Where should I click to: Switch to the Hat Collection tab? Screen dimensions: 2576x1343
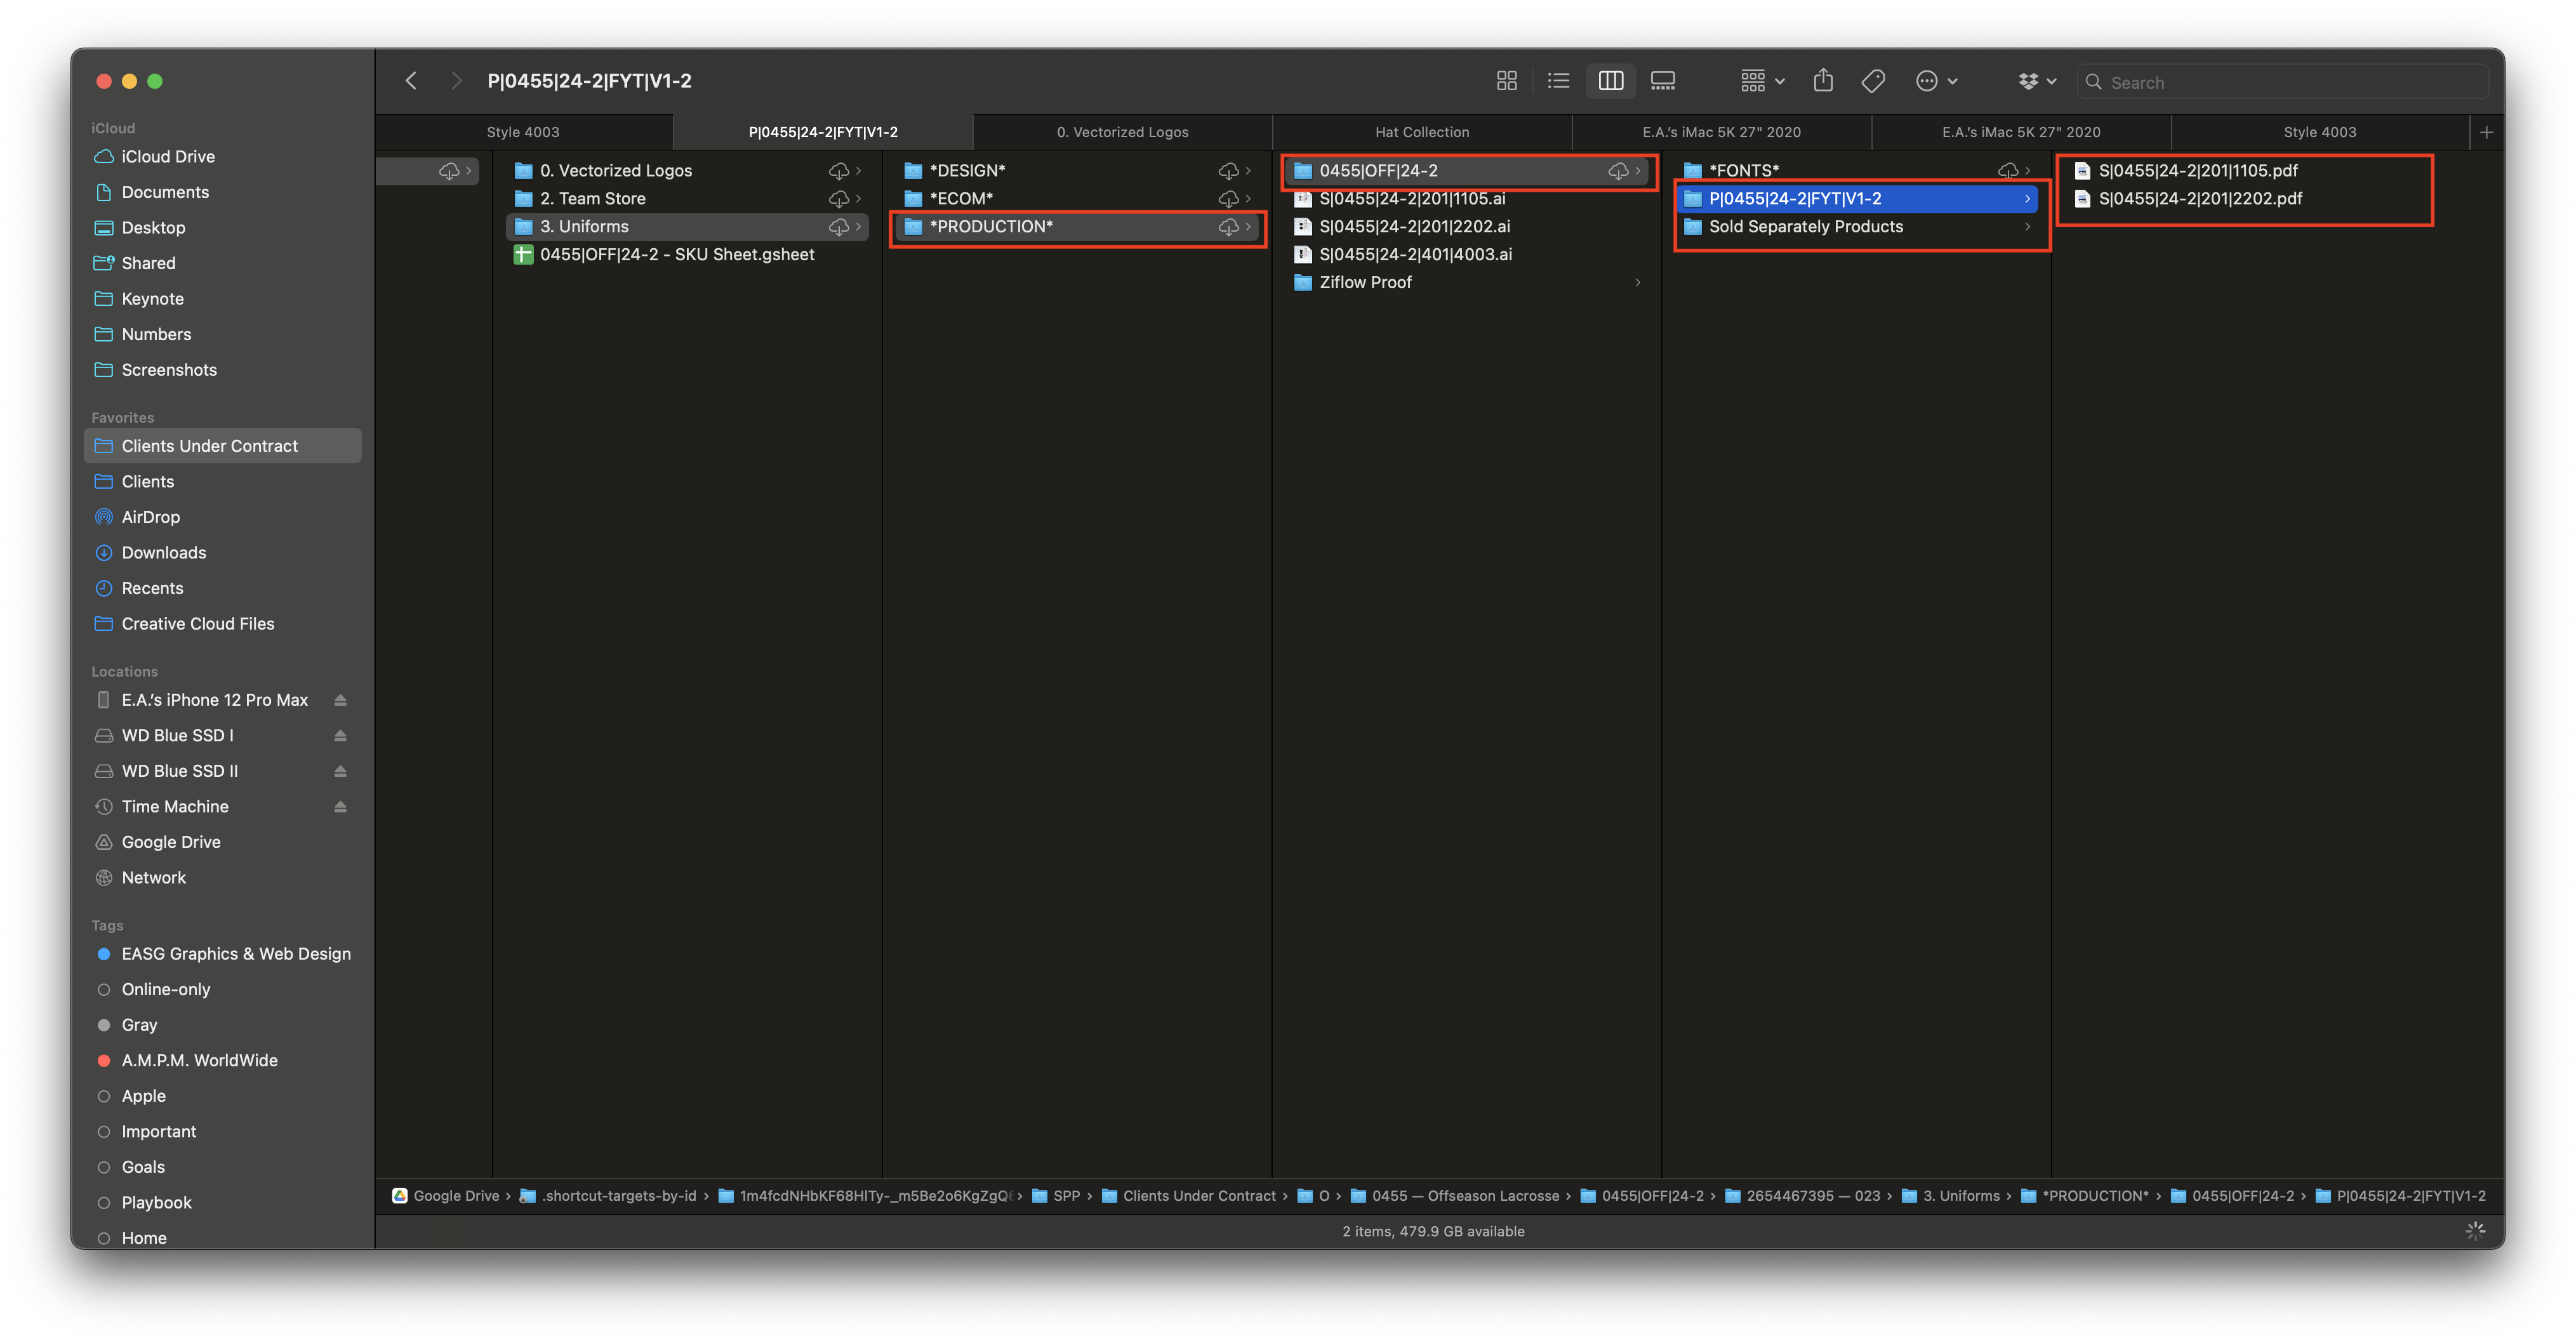(x=1421, y=132)
